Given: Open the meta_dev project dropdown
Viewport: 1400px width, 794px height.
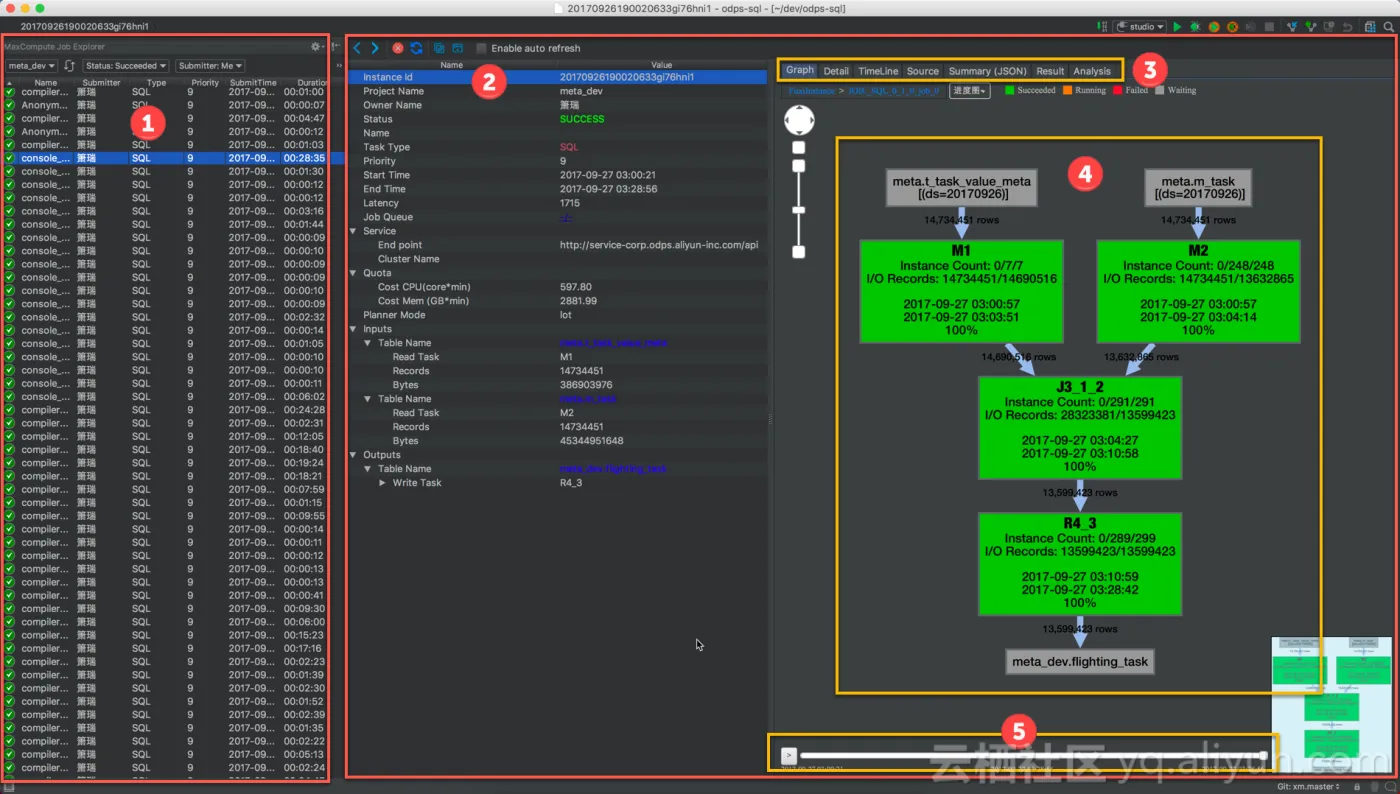Looking at the screenshot, I should pyautogui.click(x=32, y=66).
